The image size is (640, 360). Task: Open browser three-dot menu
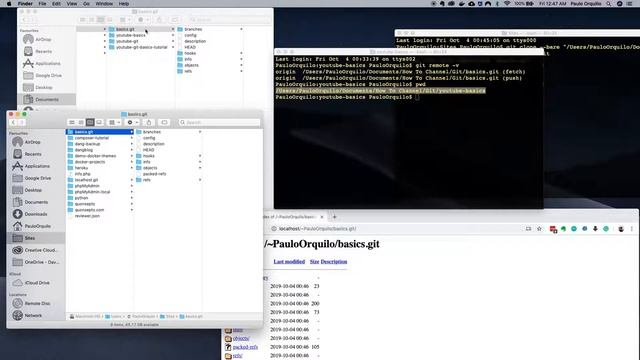pos(631,229)
